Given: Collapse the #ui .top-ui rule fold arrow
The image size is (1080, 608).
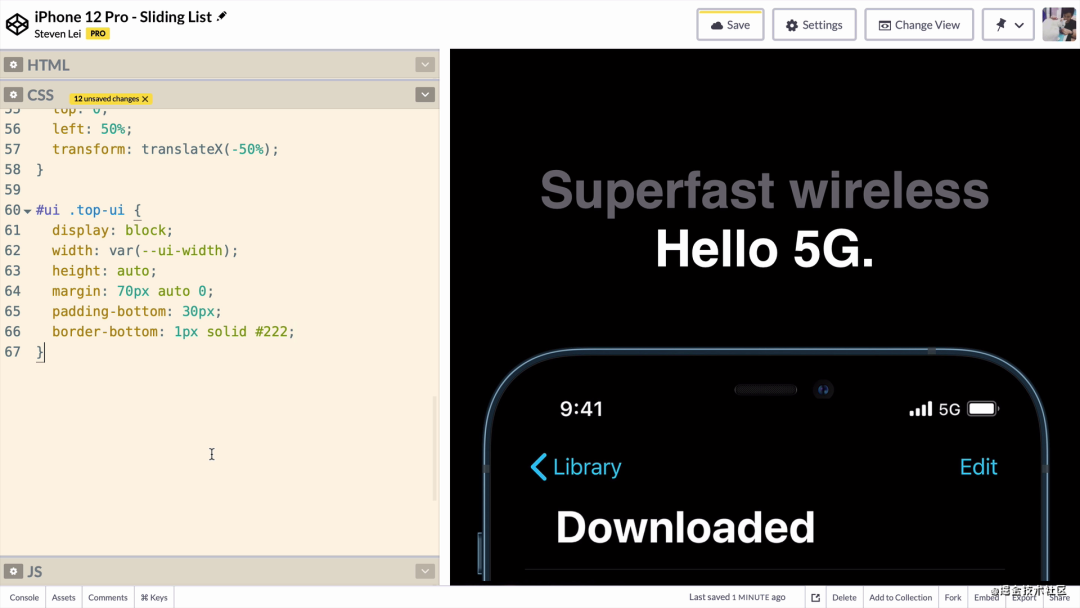Looking at the screenshot, I should point(28,211).
